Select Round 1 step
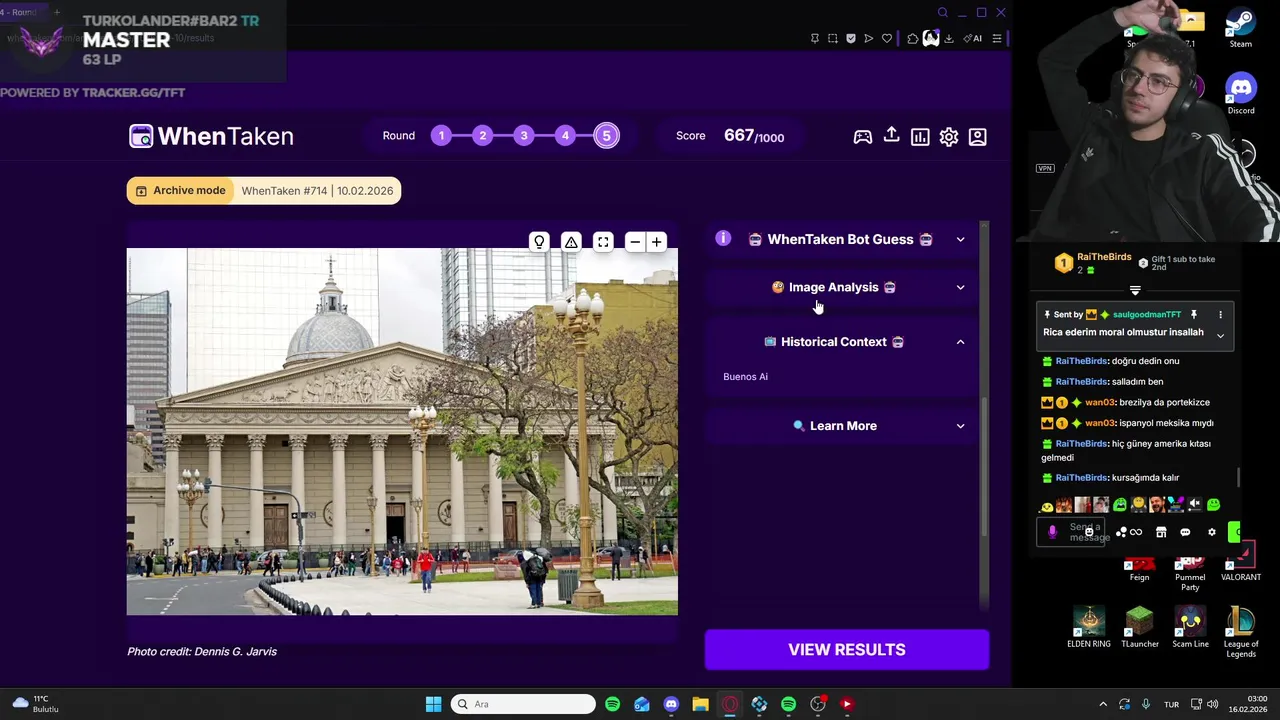 coord(441,136)
